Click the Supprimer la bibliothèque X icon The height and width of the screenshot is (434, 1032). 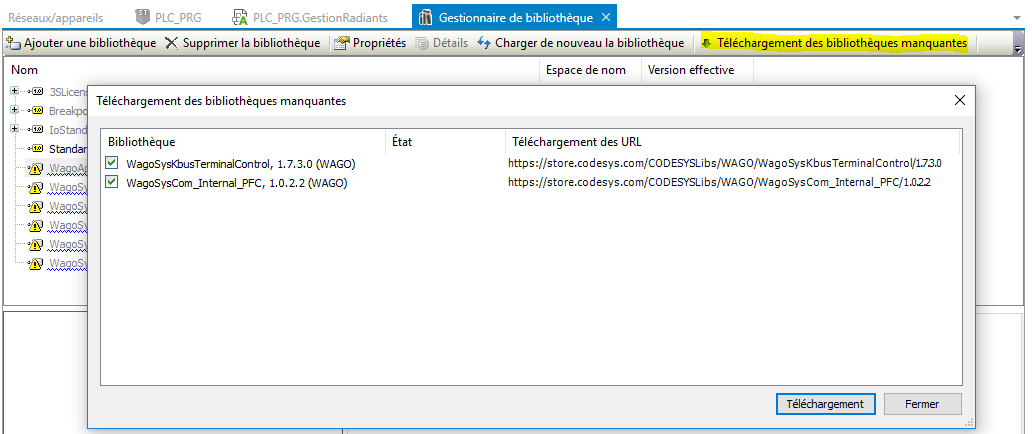pos(173,43)
